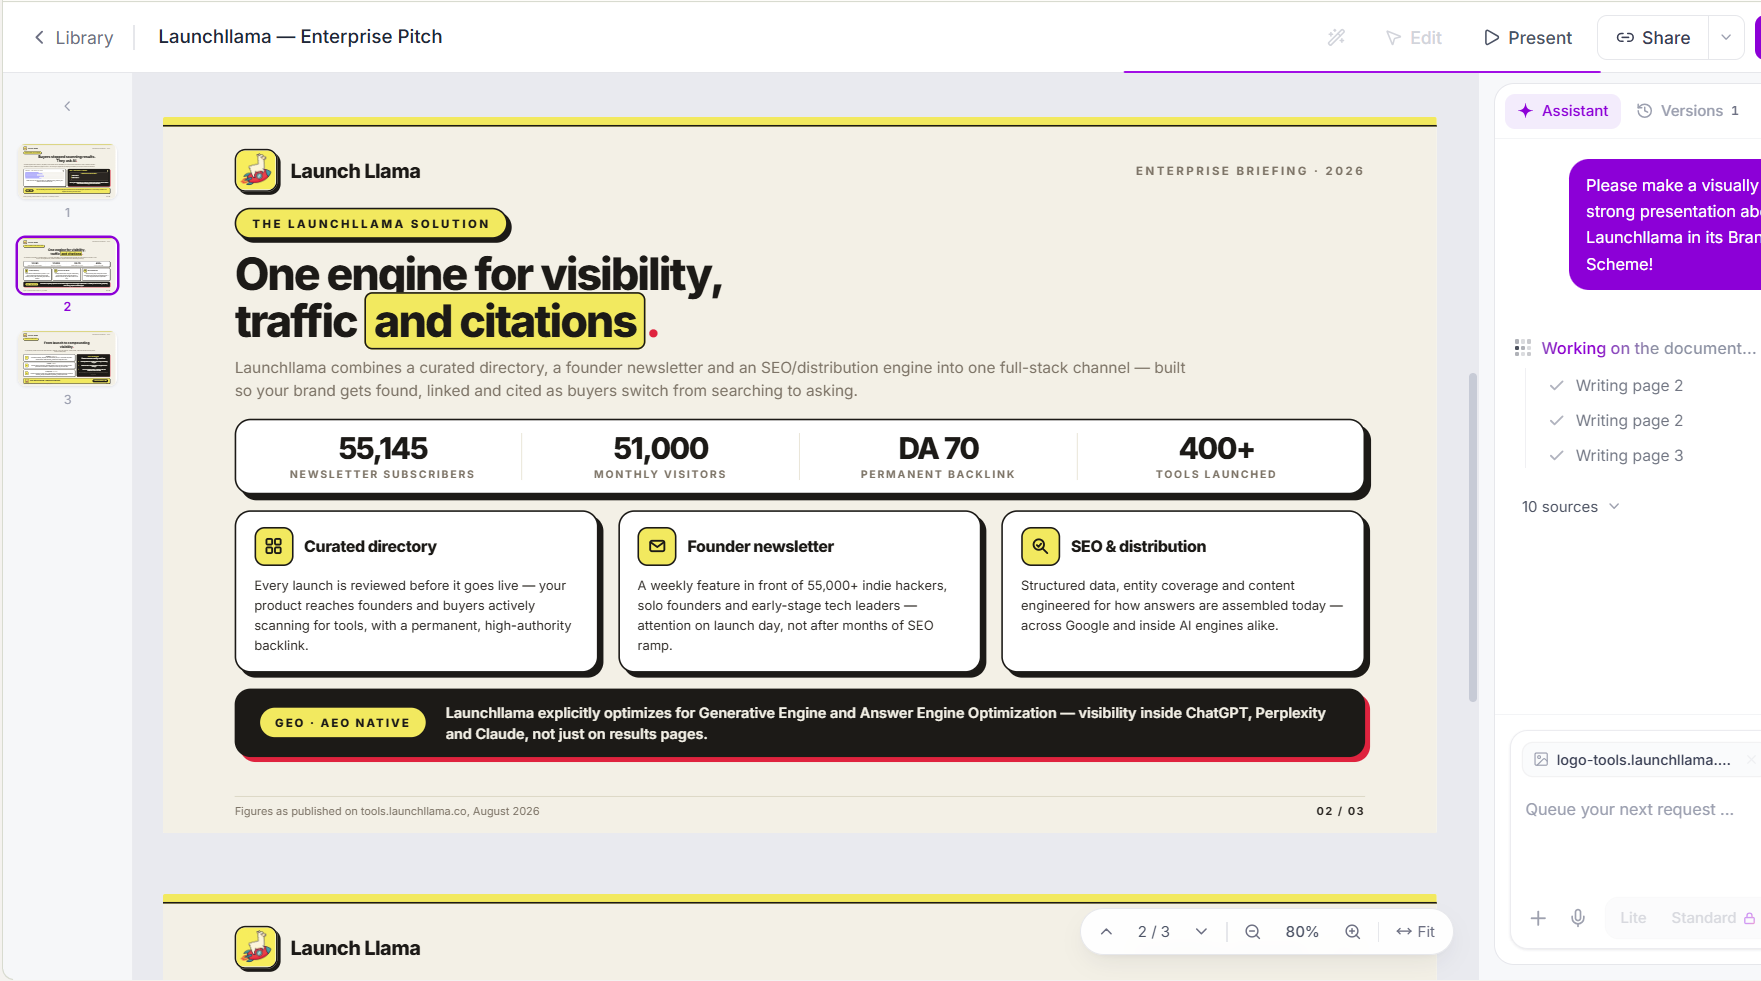Click the purple user prompt message bubble
The height and width of the screenshot is (981, 1761).
click(1665, 225)
